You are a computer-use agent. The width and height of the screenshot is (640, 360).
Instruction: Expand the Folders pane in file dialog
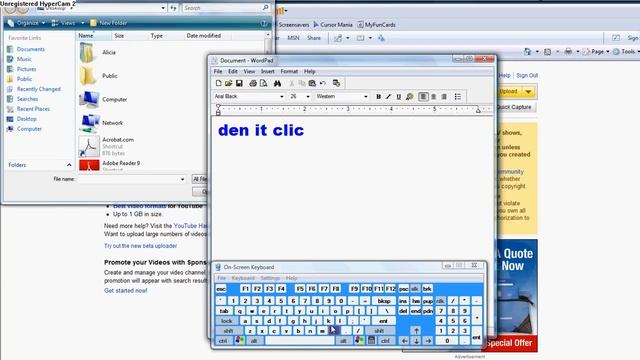(69, 165)
